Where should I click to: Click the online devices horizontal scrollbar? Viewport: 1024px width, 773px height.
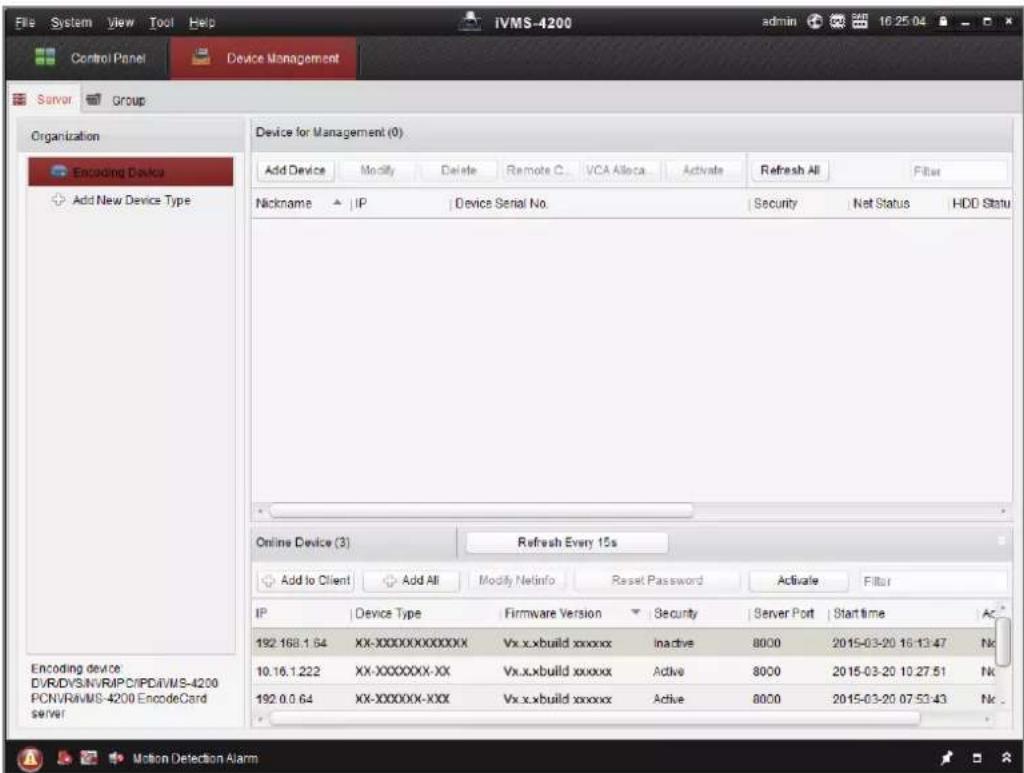594,719
